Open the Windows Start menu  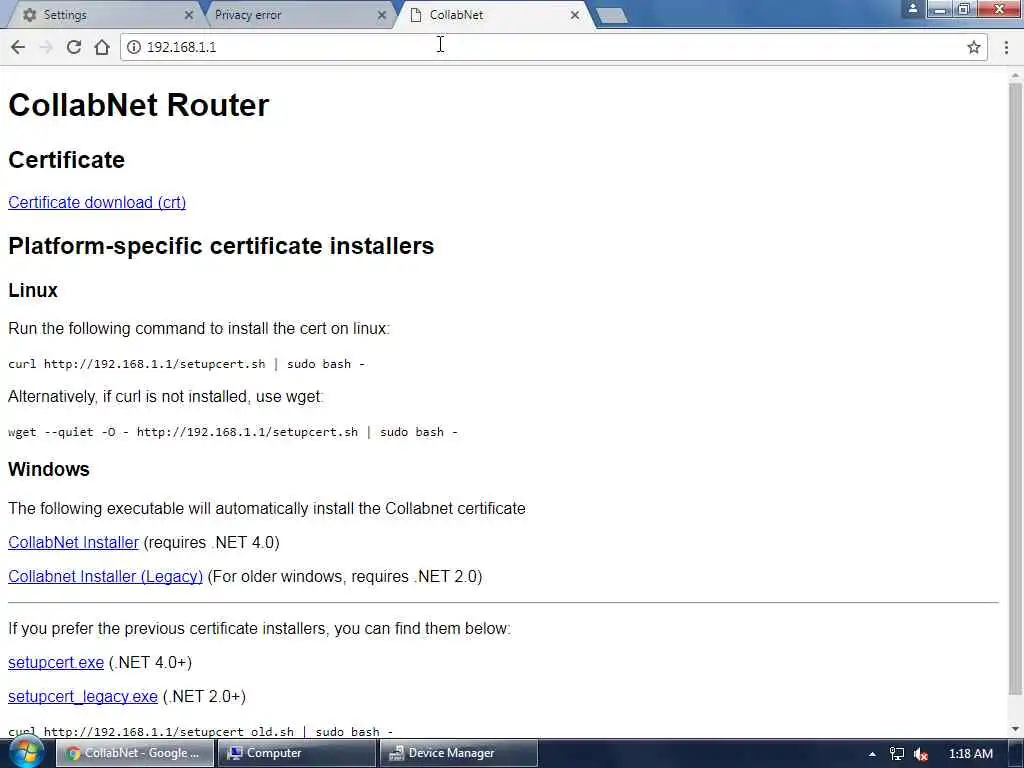point(27,752)
